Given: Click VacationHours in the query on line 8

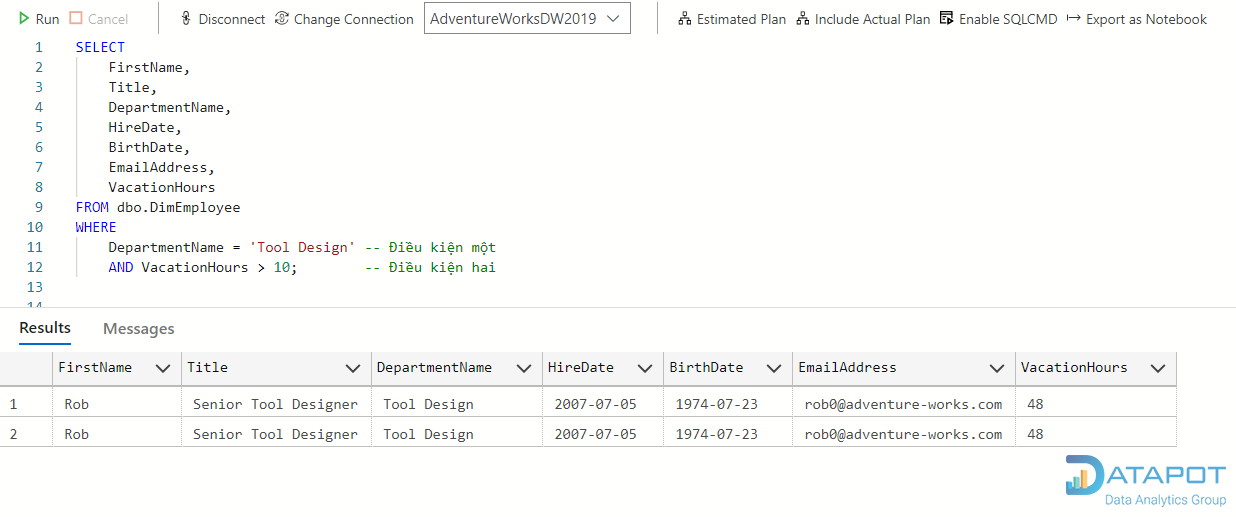Looking at the screenshot, I should [162, 187].
